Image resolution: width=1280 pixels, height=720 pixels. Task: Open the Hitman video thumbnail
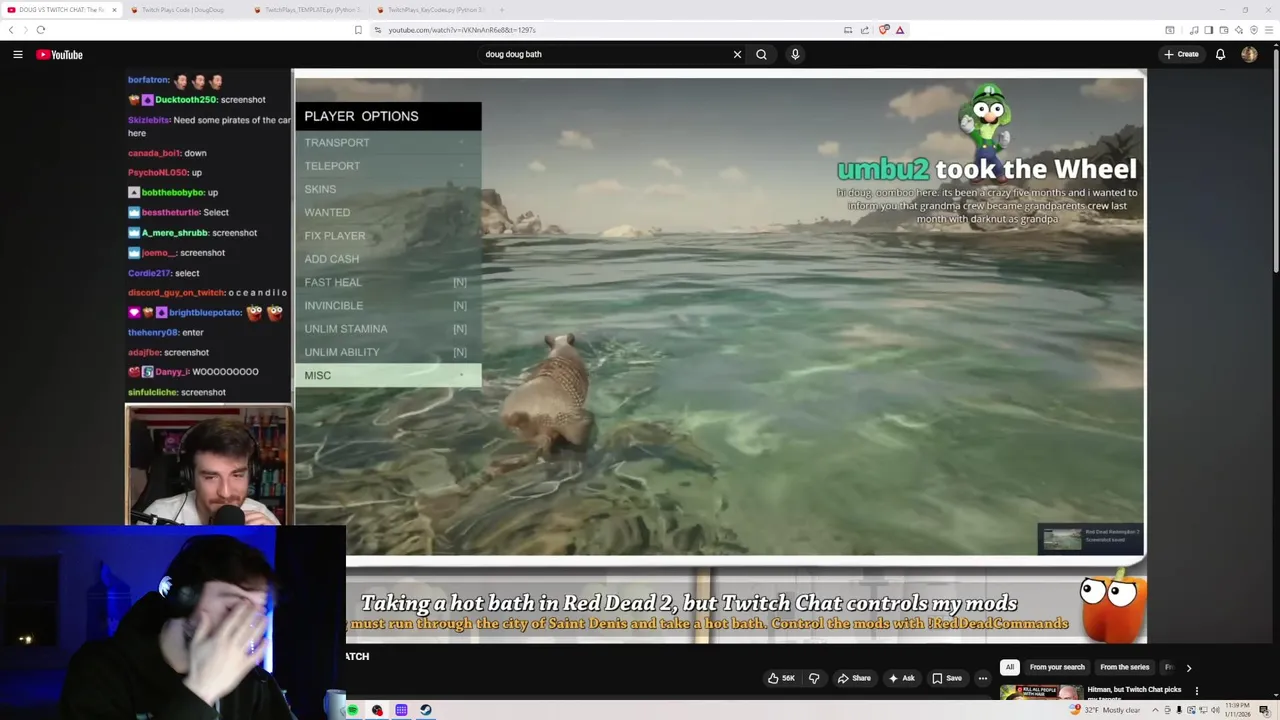point(1040,691)
